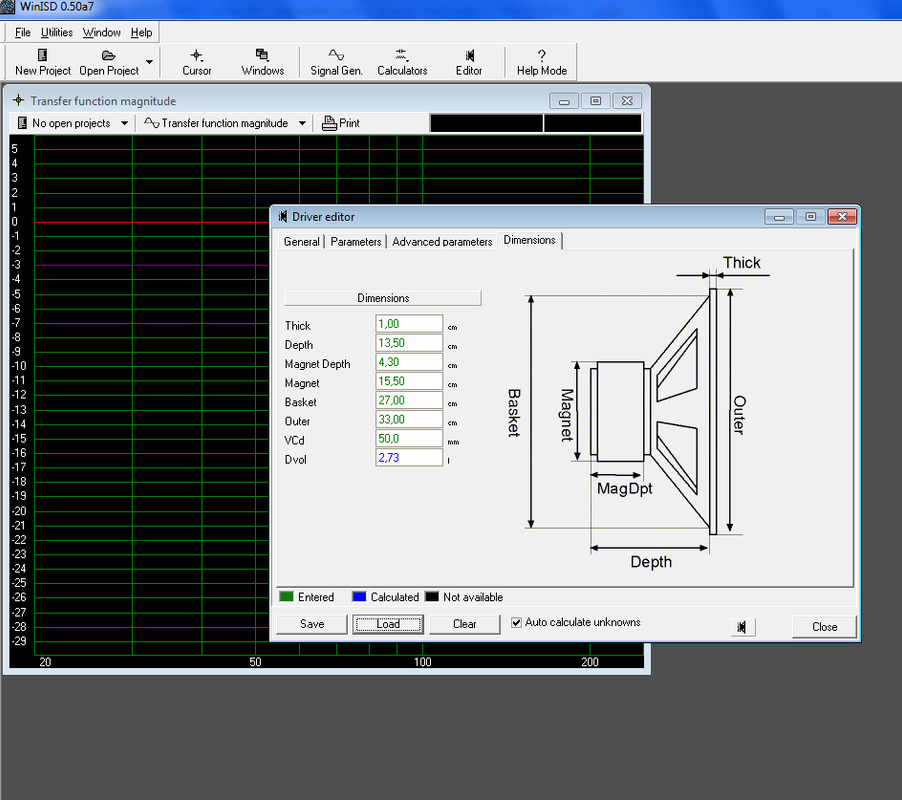This screenshot has height=800, width=902.
Task: Open the Help menu
Action: click(142, 32)
